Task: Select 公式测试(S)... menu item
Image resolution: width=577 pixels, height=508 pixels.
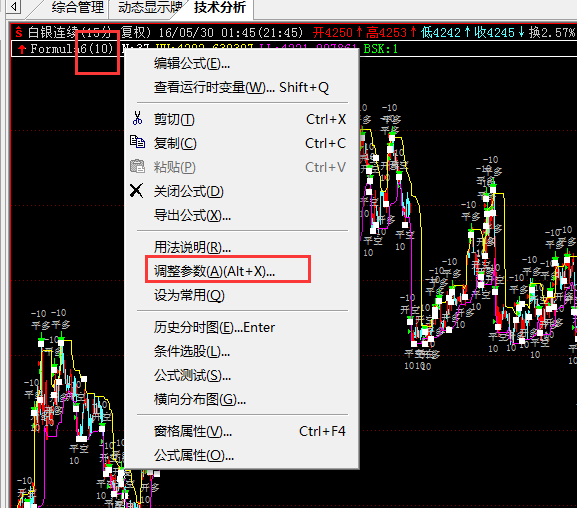Action: click(x=243, y=375)
